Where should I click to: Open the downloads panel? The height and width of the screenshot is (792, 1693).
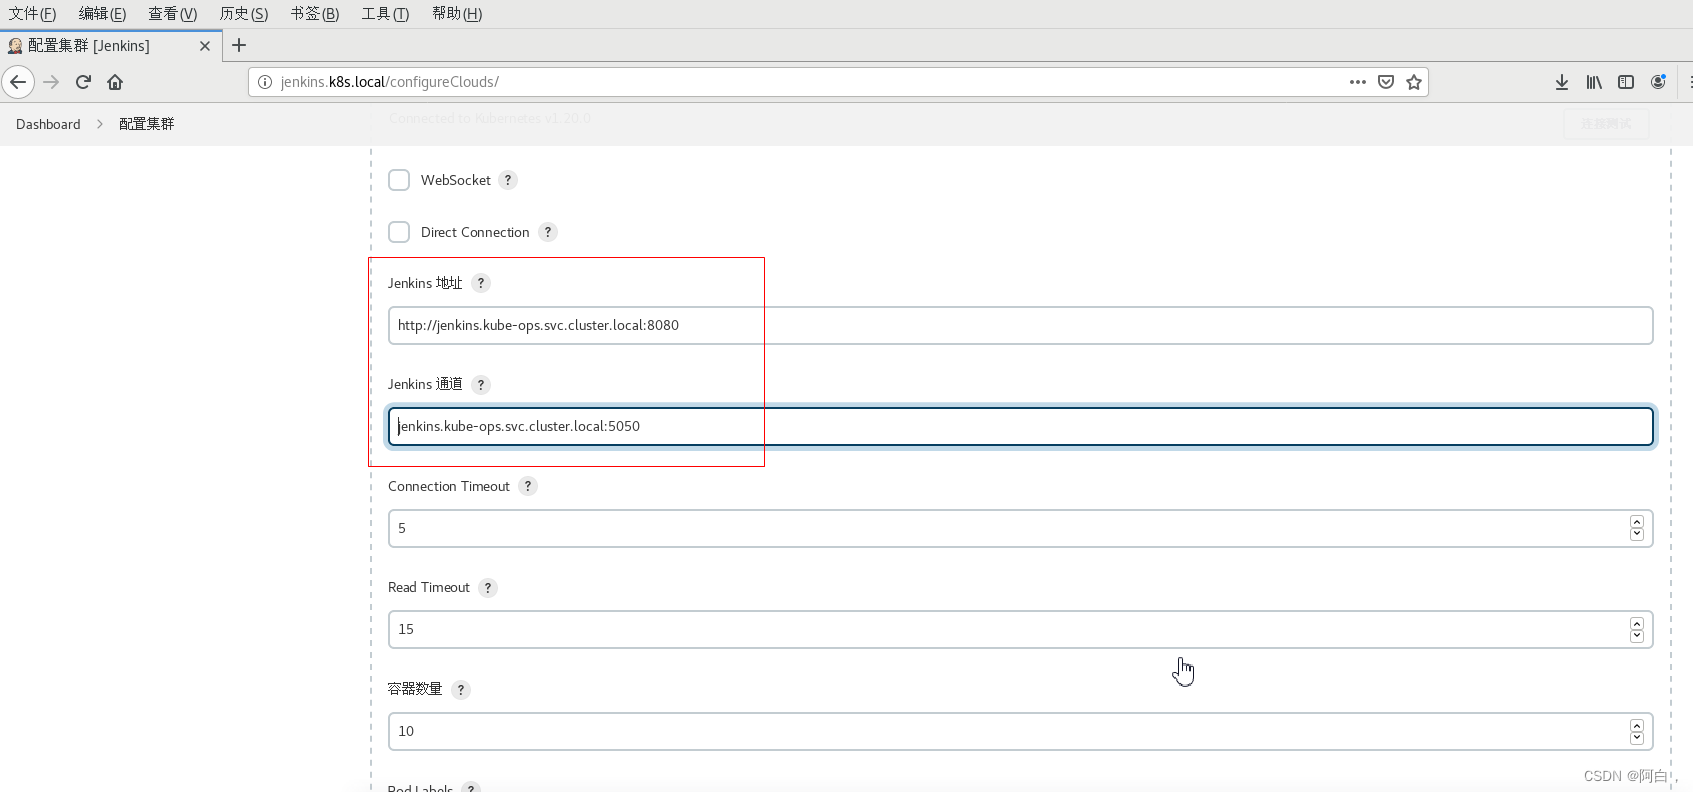(1562, 82)
